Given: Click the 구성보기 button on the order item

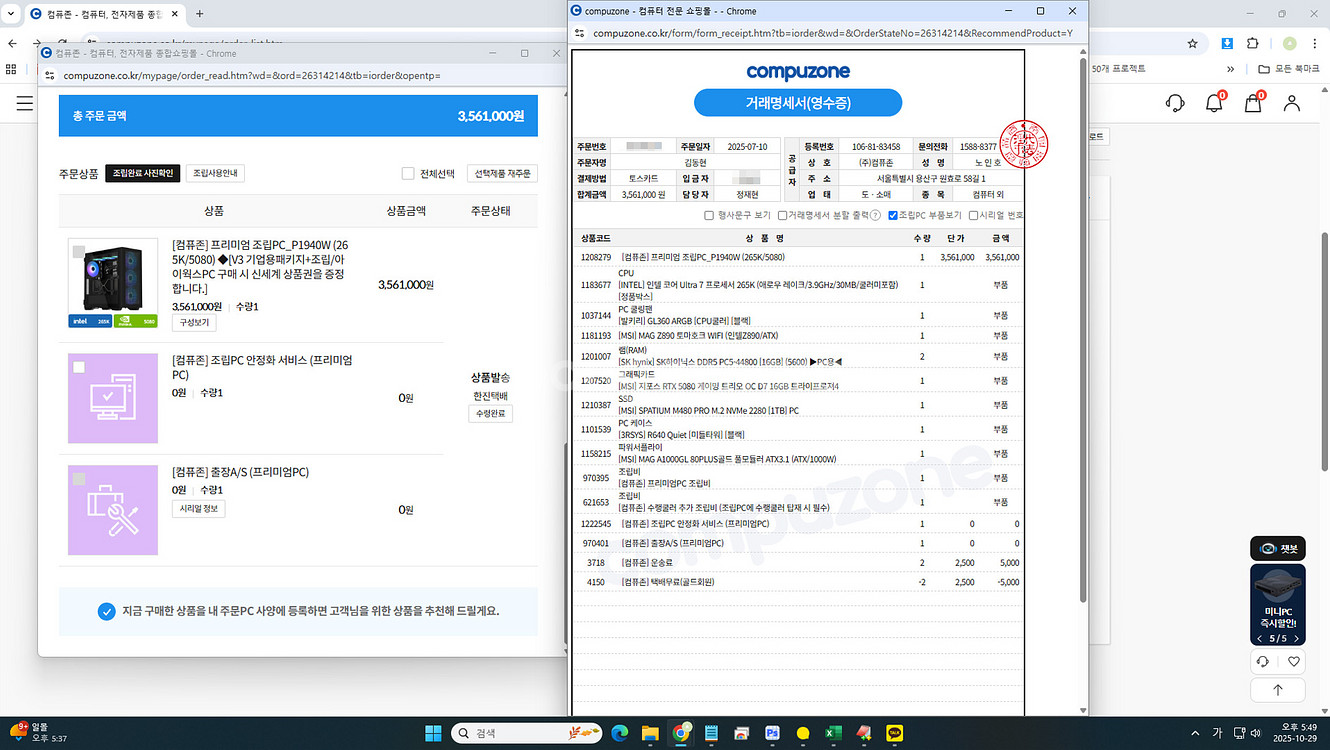Looking at the screenshot, I should [x=194, y=322].
